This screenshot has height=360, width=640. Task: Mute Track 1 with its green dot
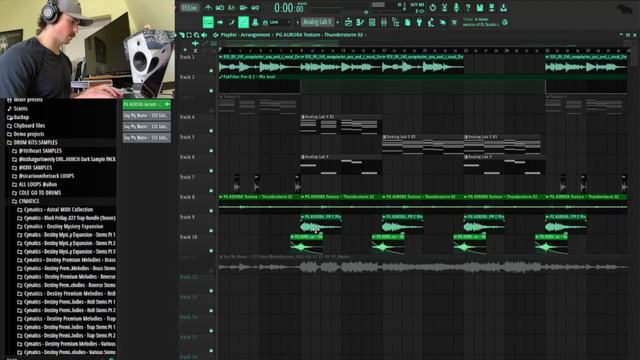click(211, 71)
